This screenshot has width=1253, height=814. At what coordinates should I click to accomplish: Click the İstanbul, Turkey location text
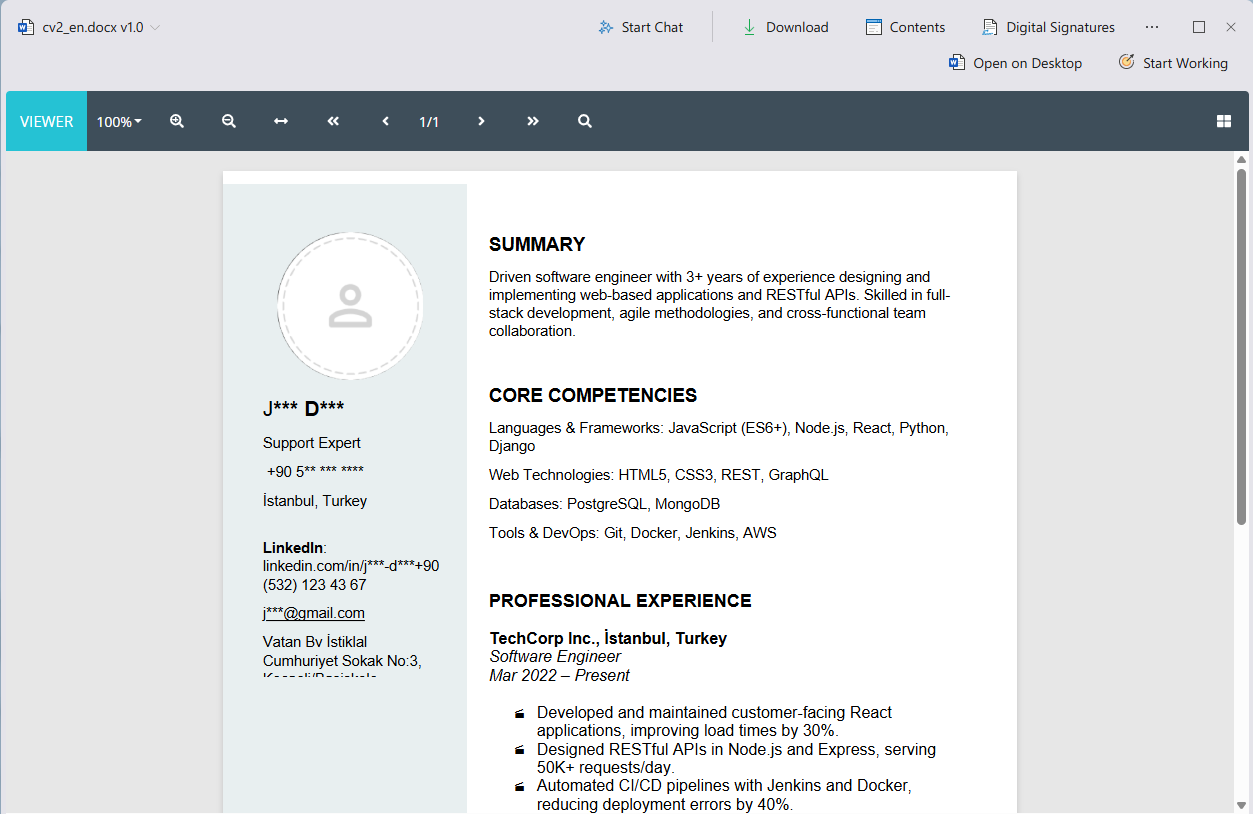[x=315, y=501]
